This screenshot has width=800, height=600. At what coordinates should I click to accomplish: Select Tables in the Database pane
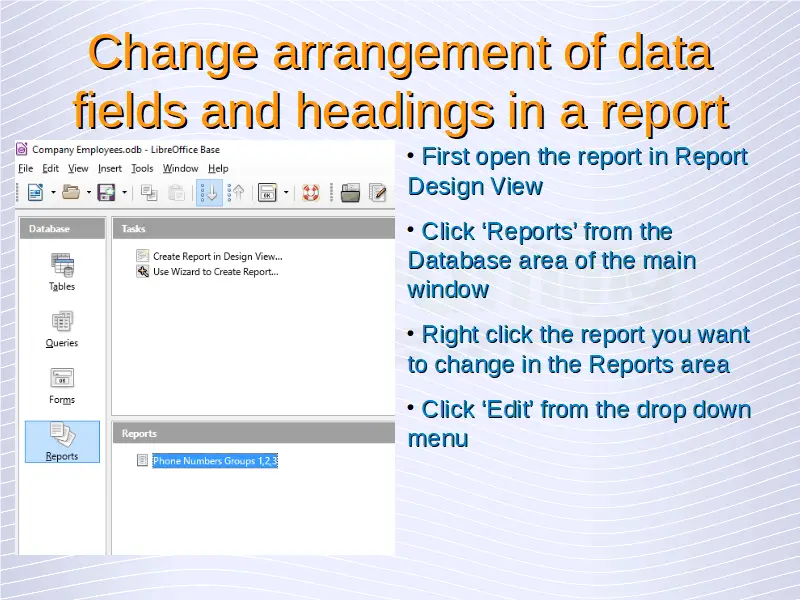tap(62, 272)
